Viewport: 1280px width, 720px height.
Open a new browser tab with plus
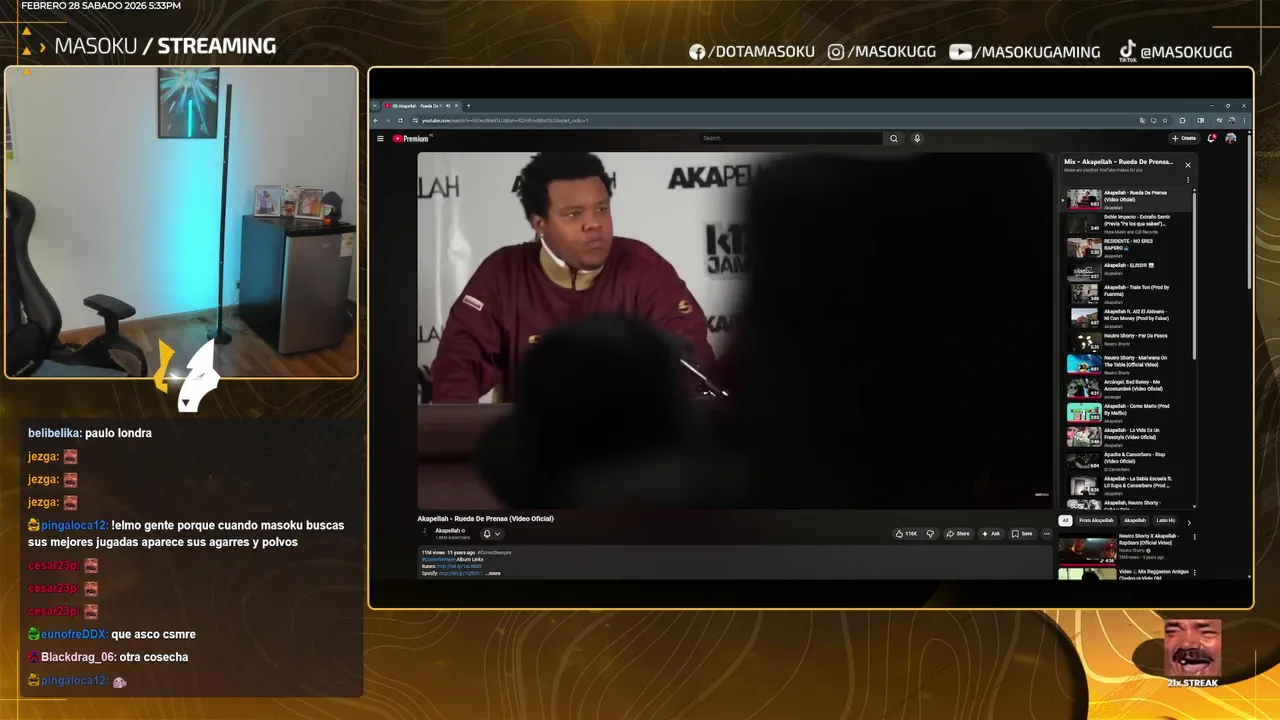point(468,106)
